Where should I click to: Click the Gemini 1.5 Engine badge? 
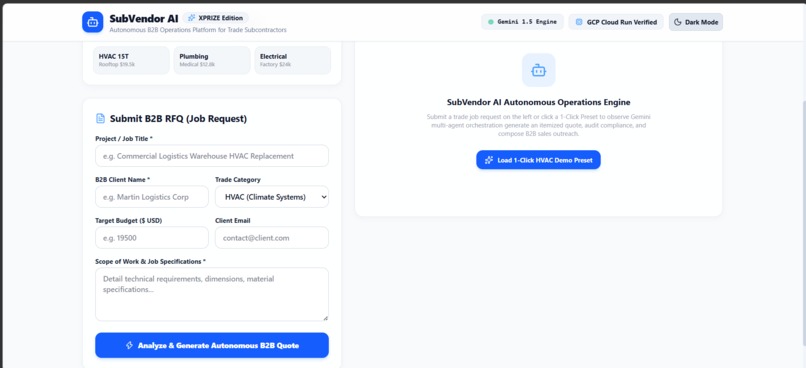click(x=522, y=22)
